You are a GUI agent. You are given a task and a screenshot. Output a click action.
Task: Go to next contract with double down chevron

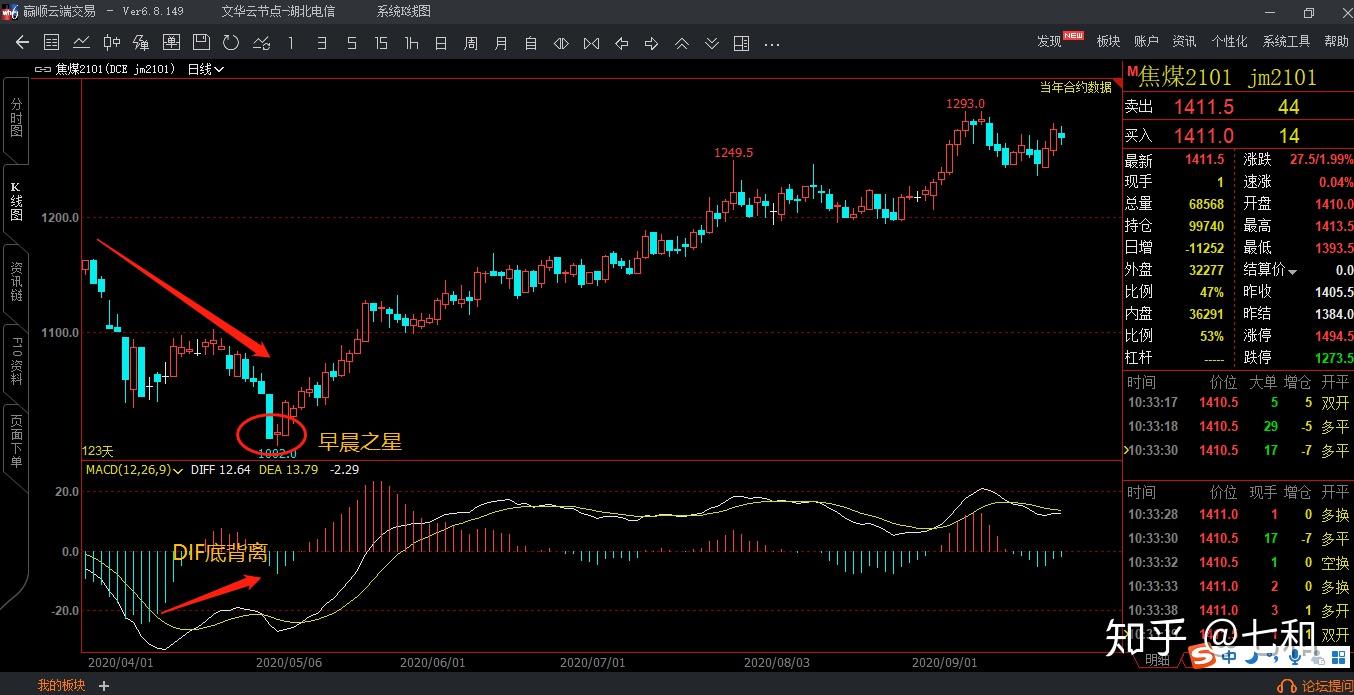point(711,43)
